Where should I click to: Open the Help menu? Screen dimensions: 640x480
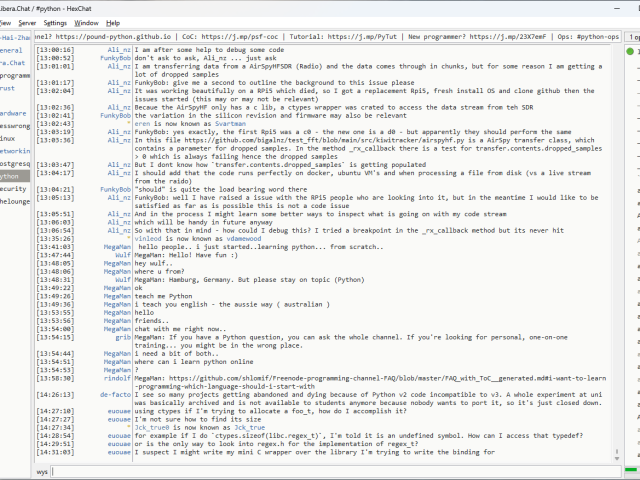(113, 22)
